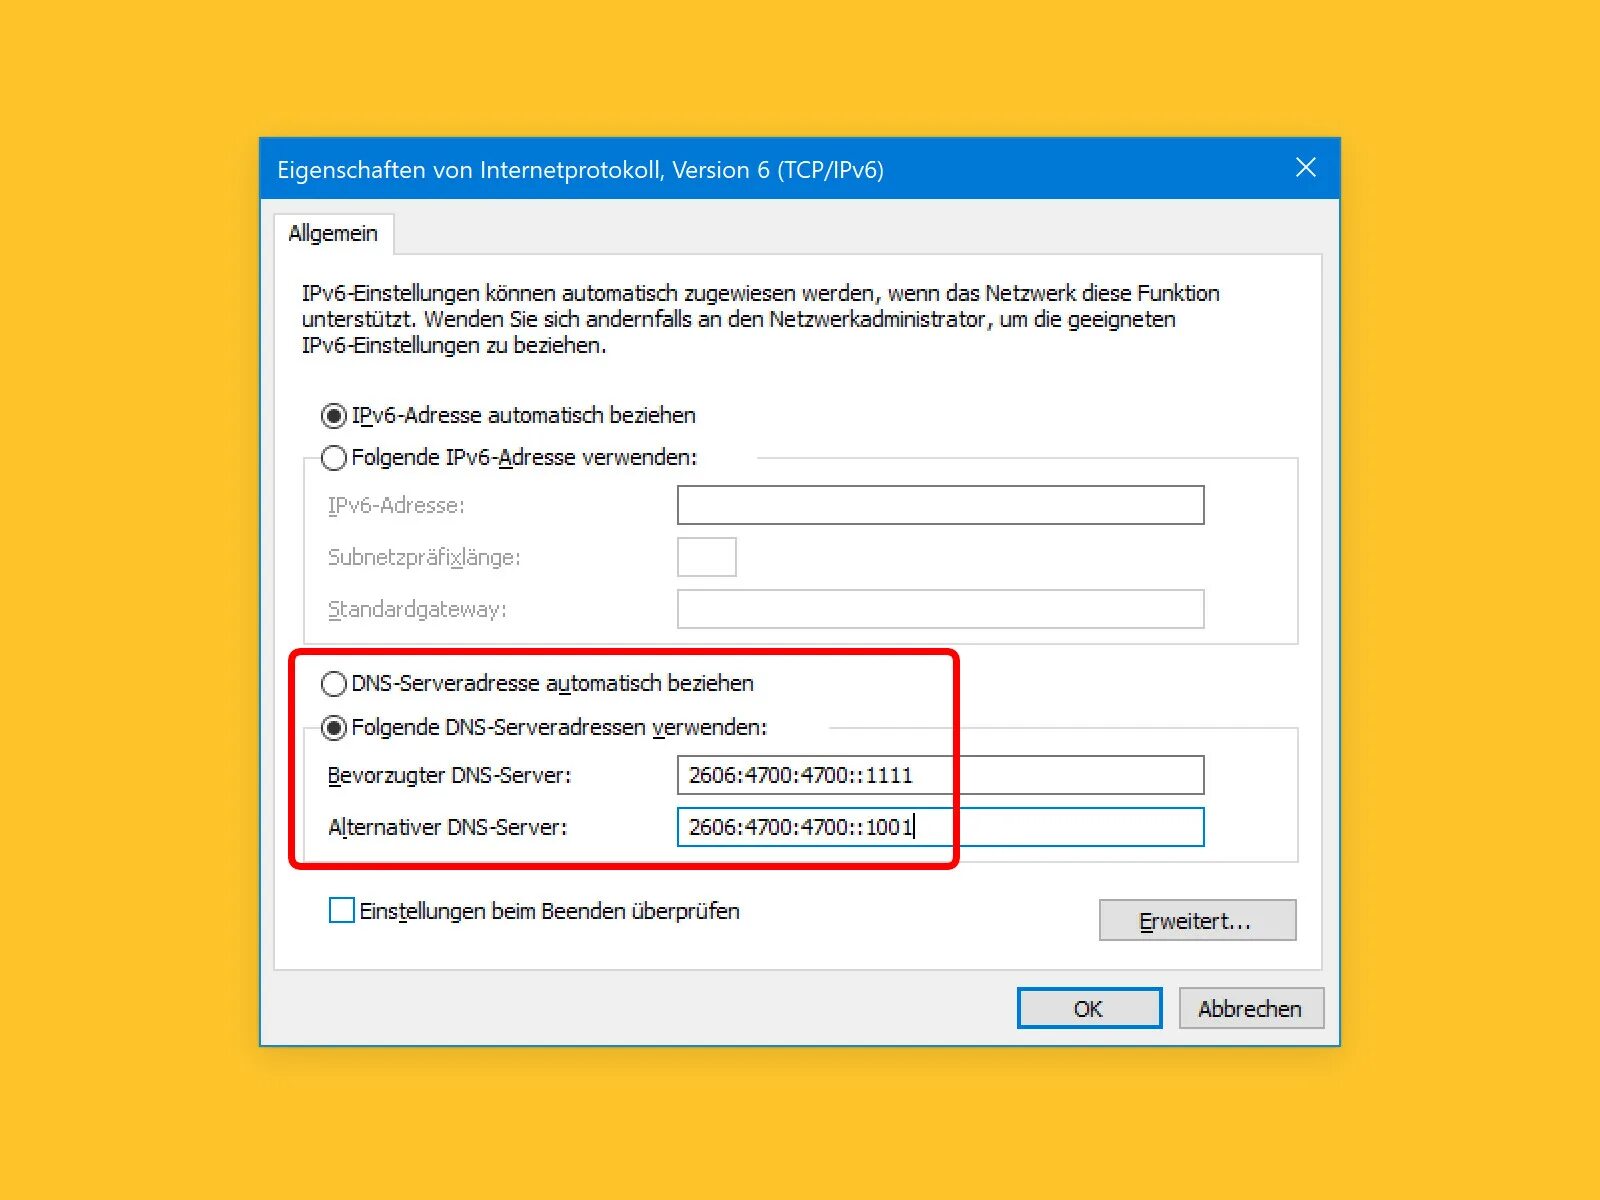Open the Erweitert… advanced settings
Viewport: 1600px width, 1200px height.
click(1197, 920)
